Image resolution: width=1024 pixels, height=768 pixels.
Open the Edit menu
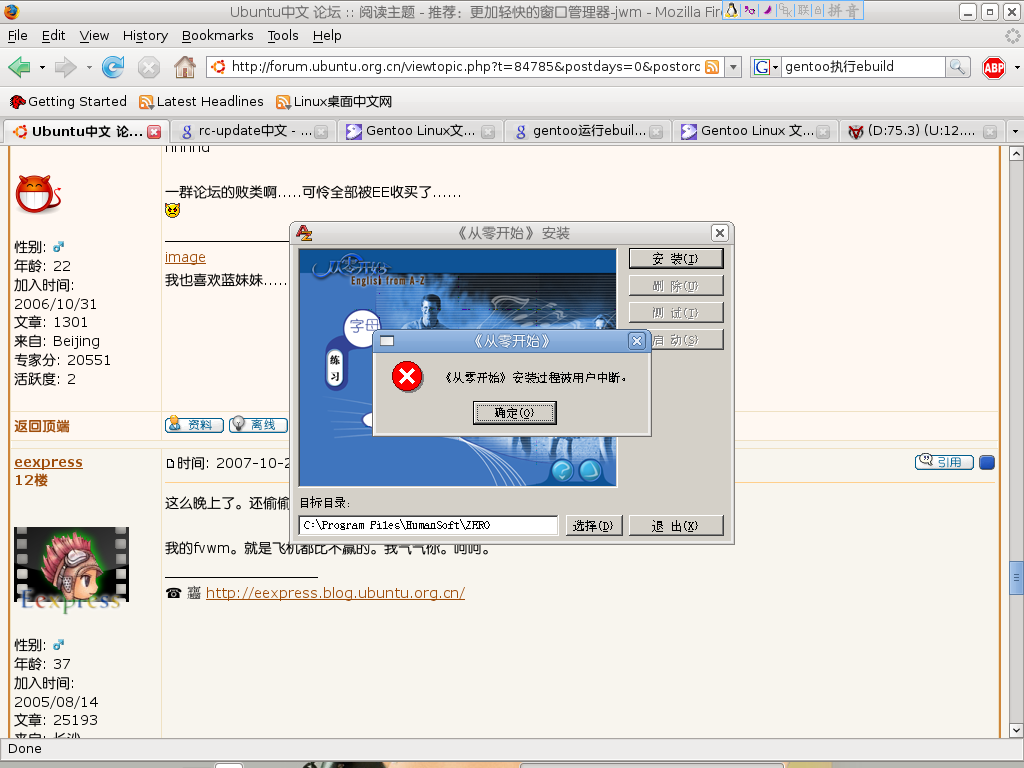pyautogui.click(x=53, y=36)
